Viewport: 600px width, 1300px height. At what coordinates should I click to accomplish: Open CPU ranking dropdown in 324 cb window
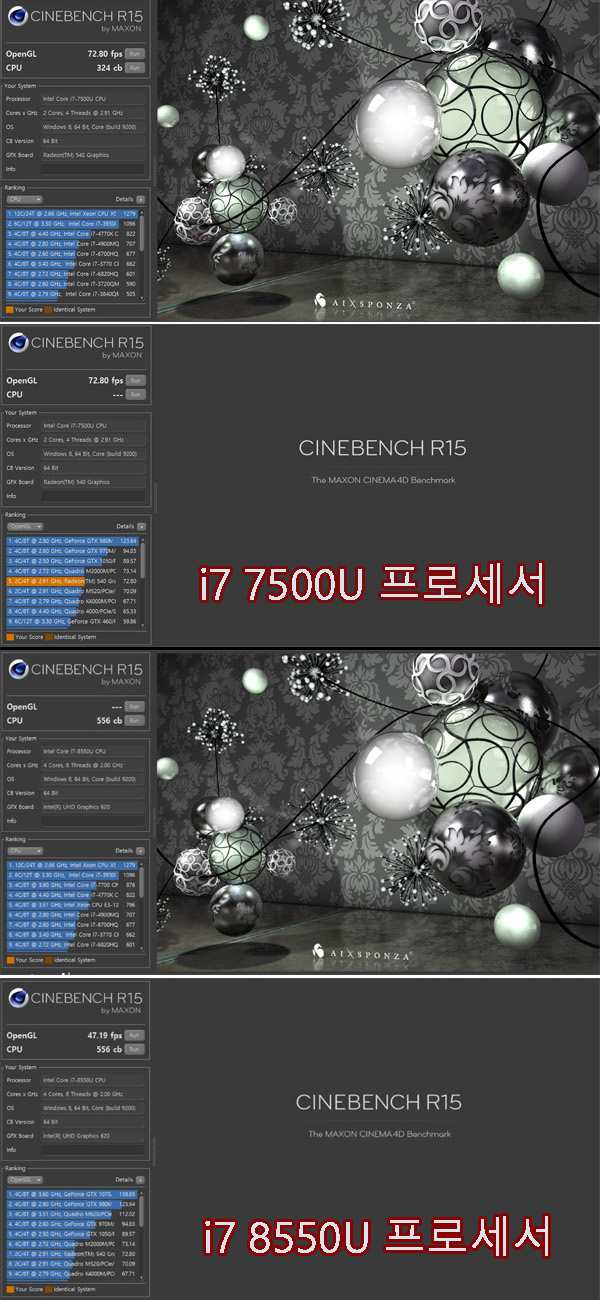click(x=26, y=199)
